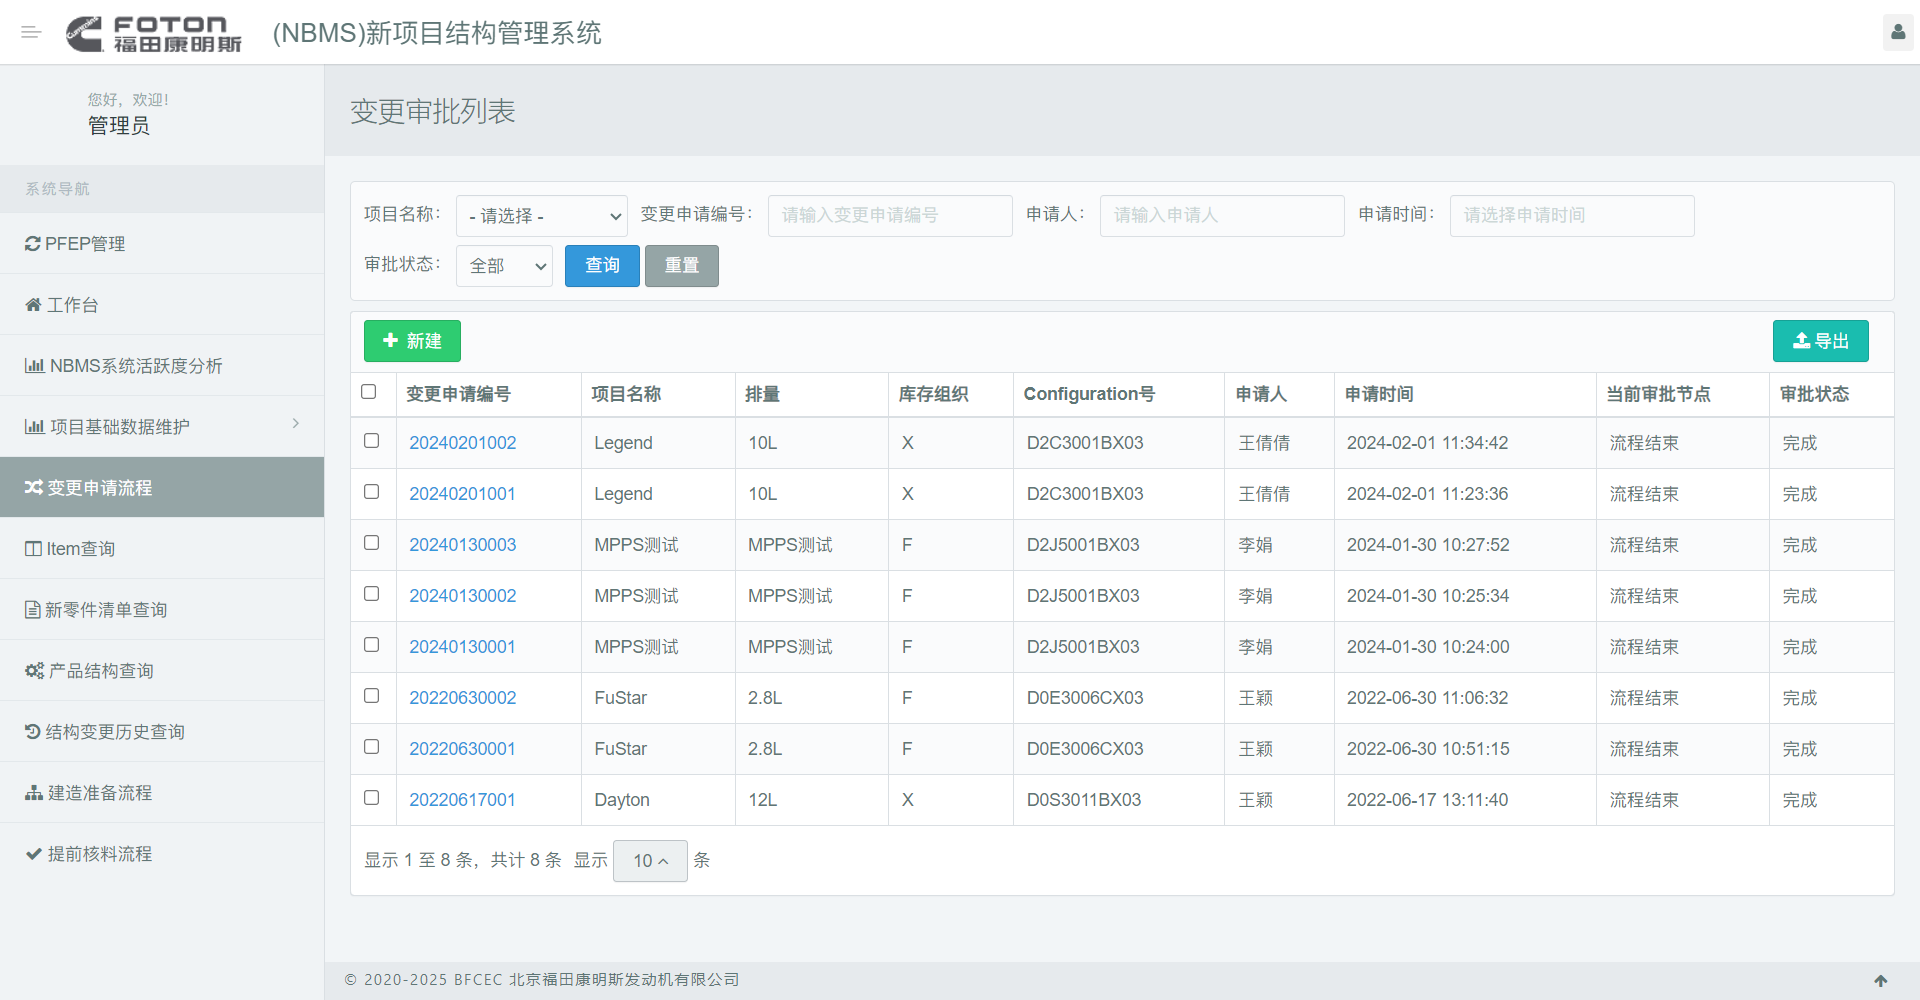Check the row for 20240201001
1920x1000 pixels.
point(372,492)
